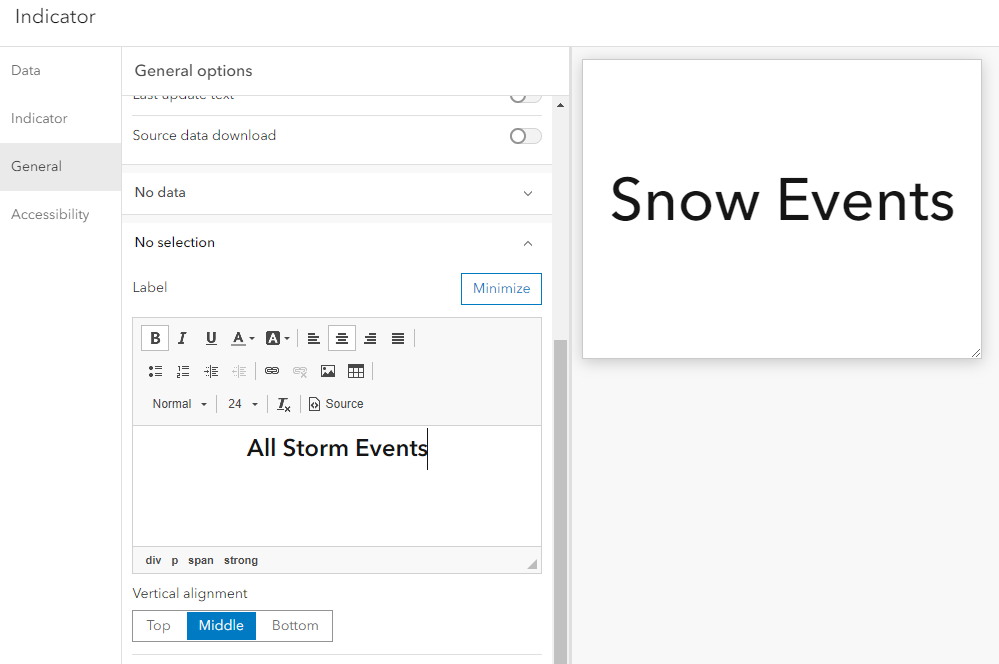Insert a table into the label text
The image size is (999, 664).
tap(356, 371)
